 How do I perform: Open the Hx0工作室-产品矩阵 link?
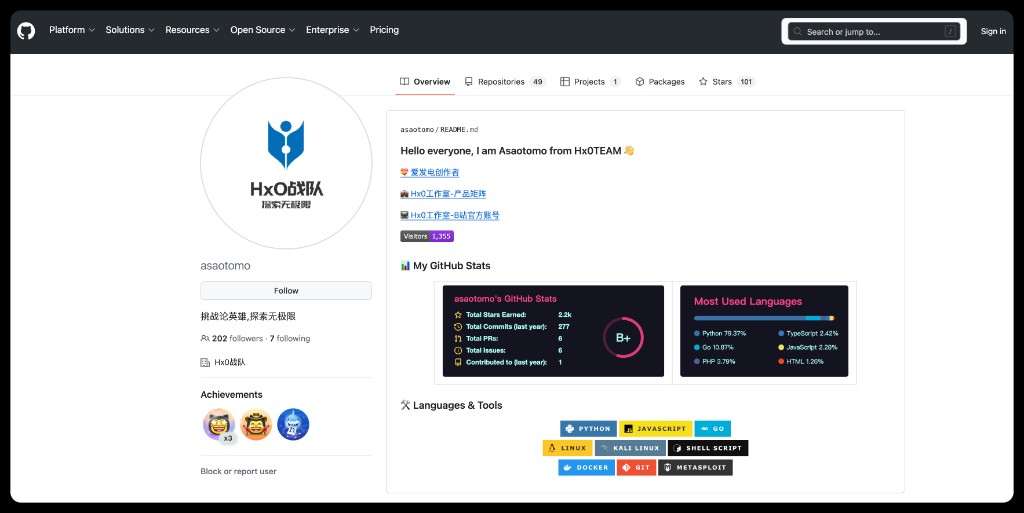tap(443, 194)
